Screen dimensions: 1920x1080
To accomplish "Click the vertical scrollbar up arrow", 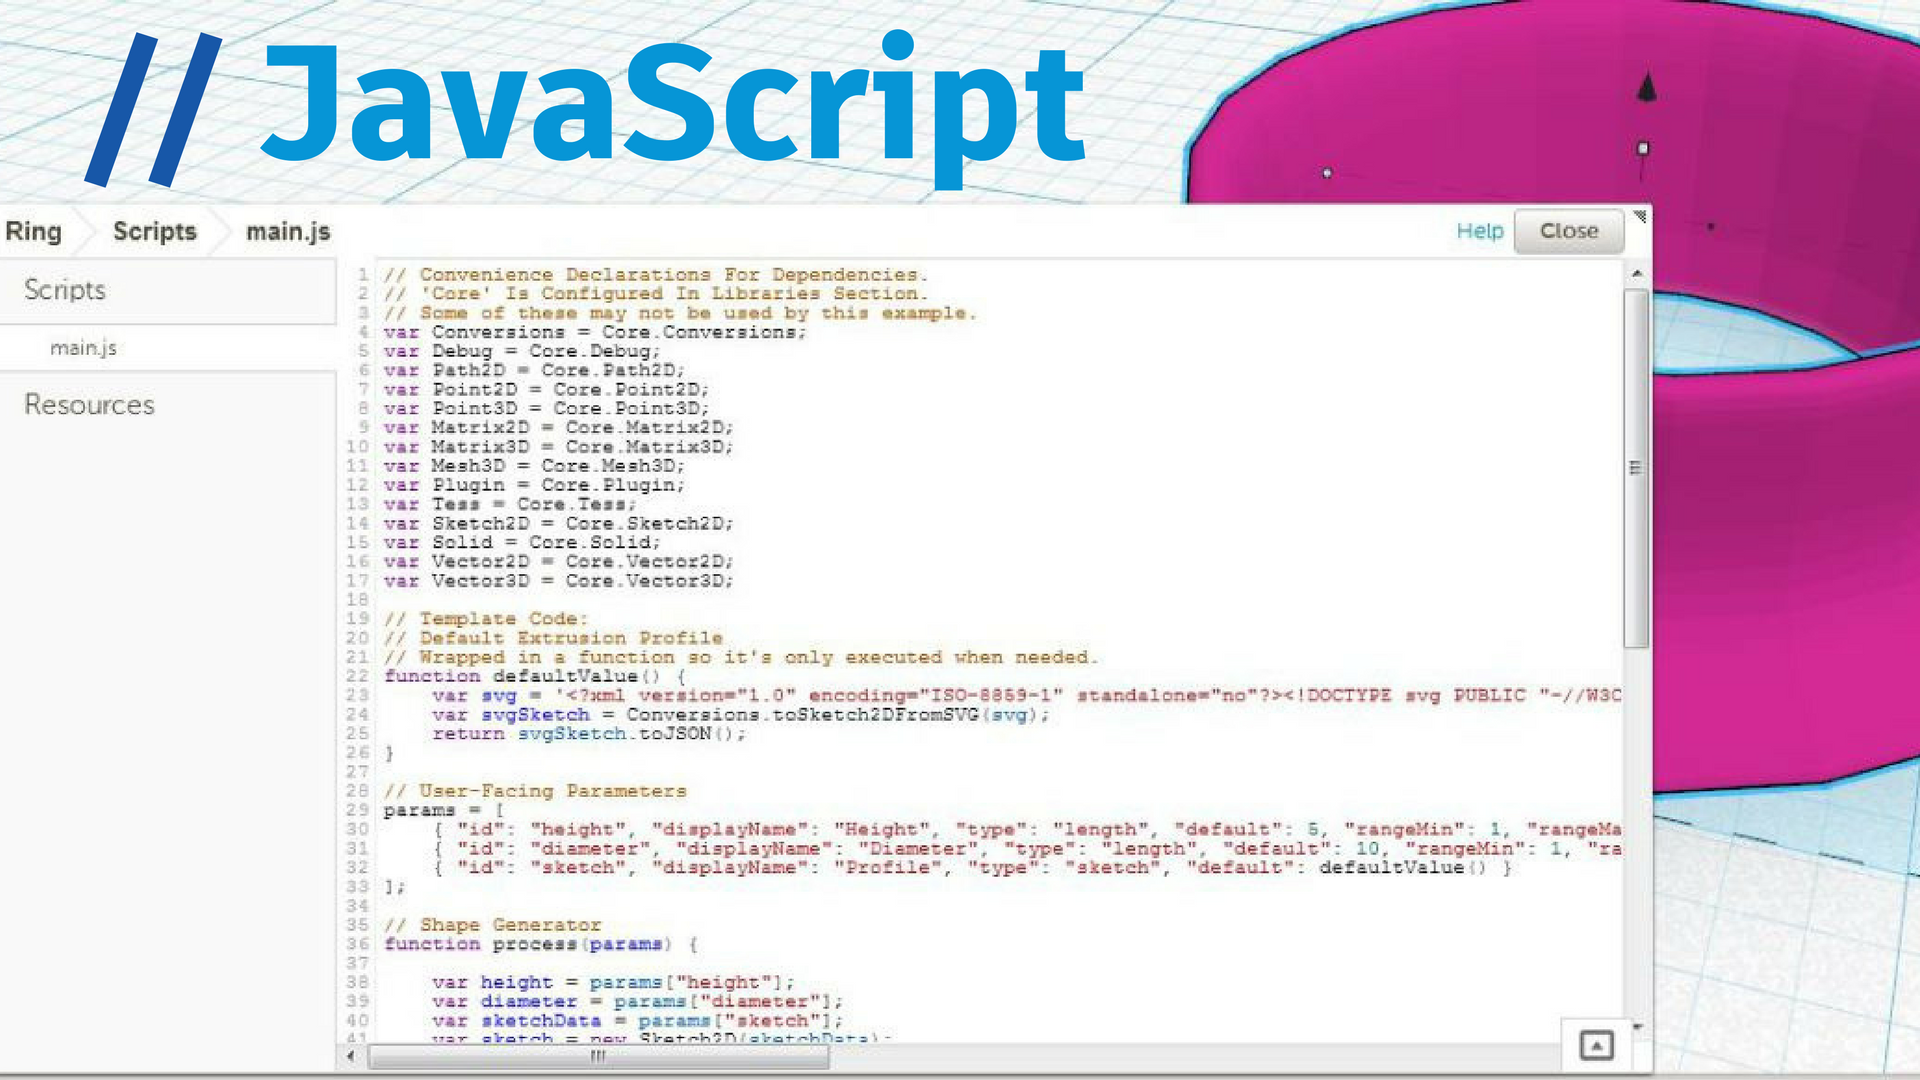I will tap(1636, 273).
